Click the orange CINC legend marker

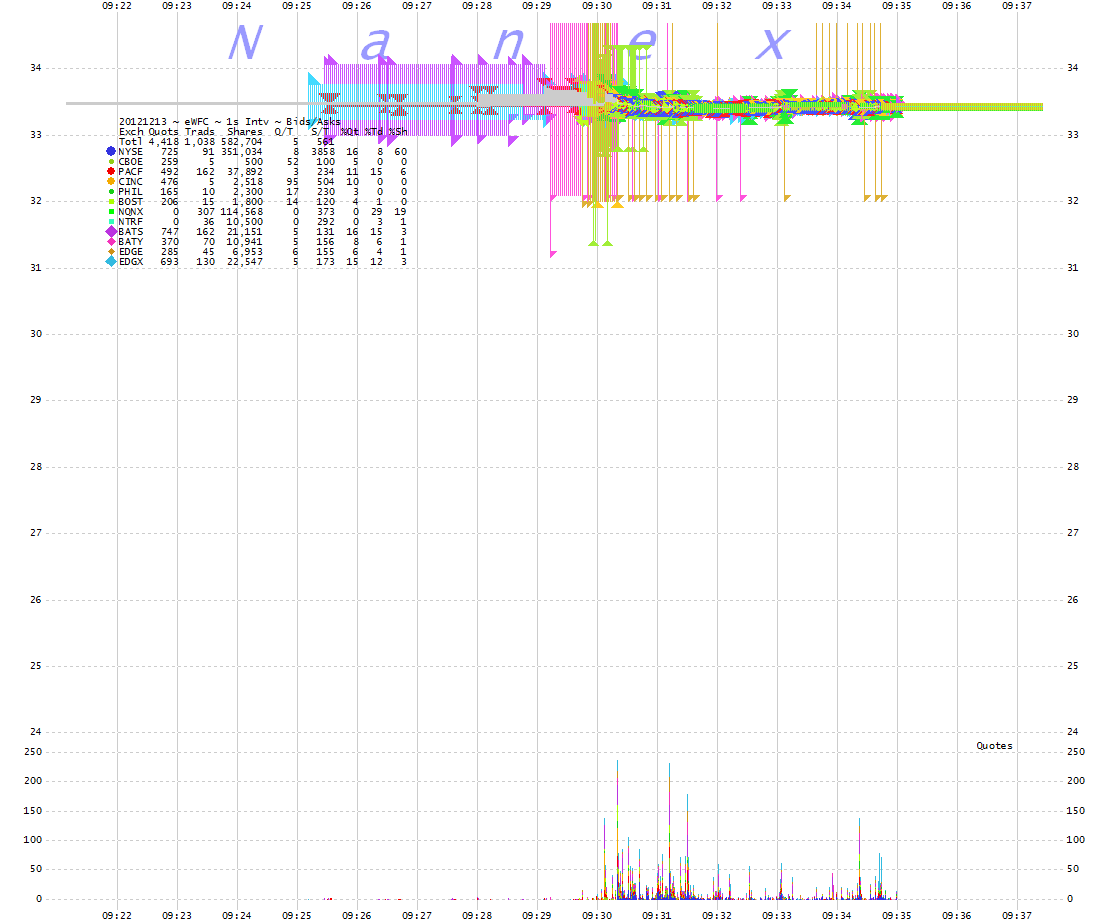point(111,182)
